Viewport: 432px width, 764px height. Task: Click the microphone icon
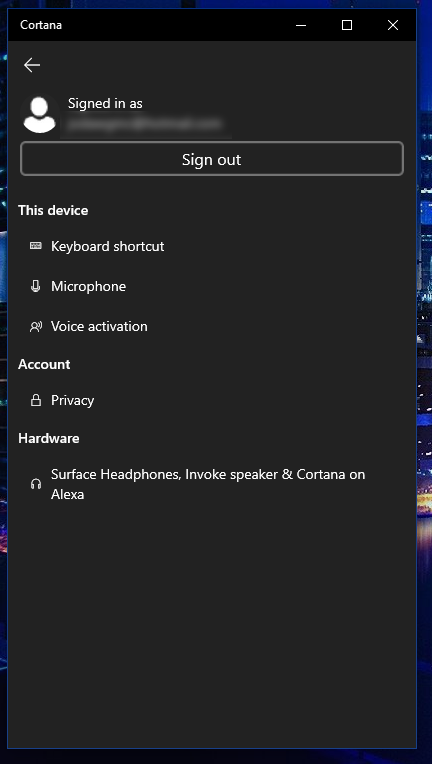click(x=36, y=286)
